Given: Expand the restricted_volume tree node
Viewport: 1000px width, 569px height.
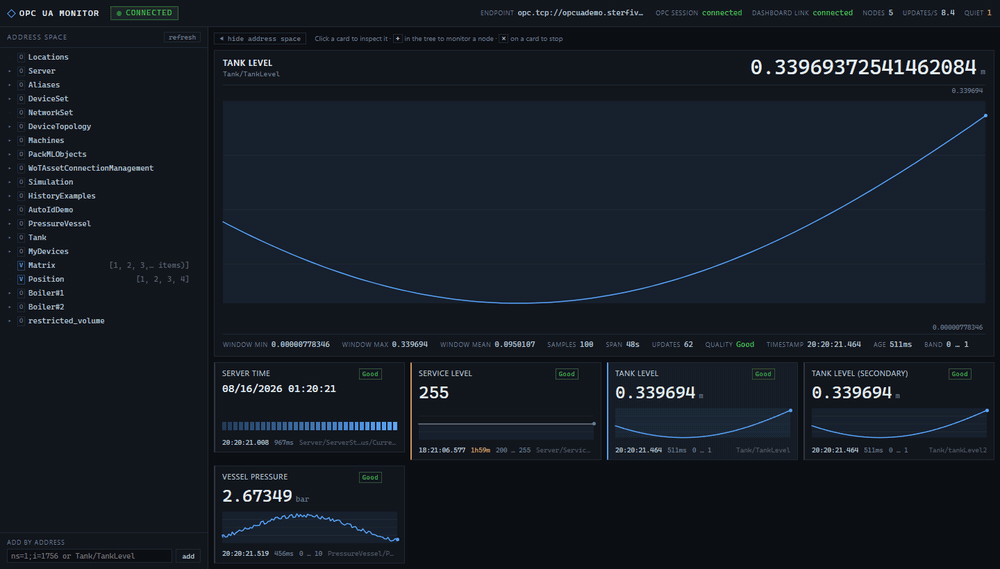Looking at the screenshot, I should coord(10,321).
